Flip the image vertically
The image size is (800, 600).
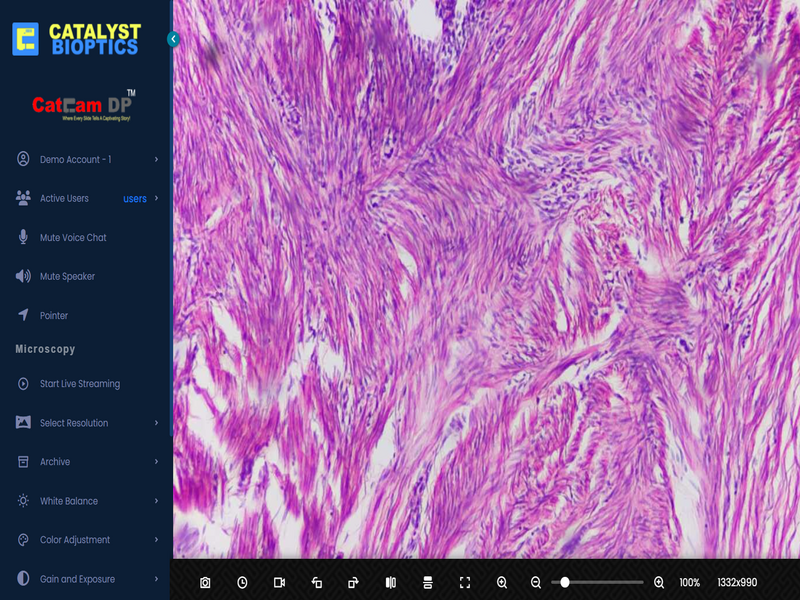(x=428, y=582)
